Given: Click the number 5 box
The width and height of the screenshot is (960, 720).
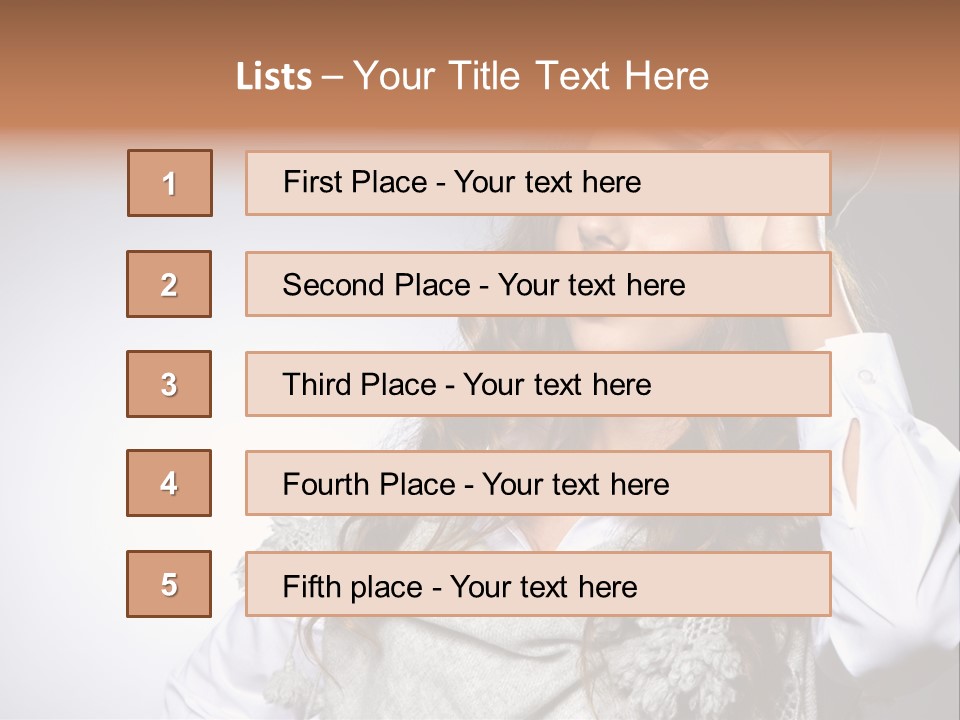Looking at the screenshot, I should (169, 584).
